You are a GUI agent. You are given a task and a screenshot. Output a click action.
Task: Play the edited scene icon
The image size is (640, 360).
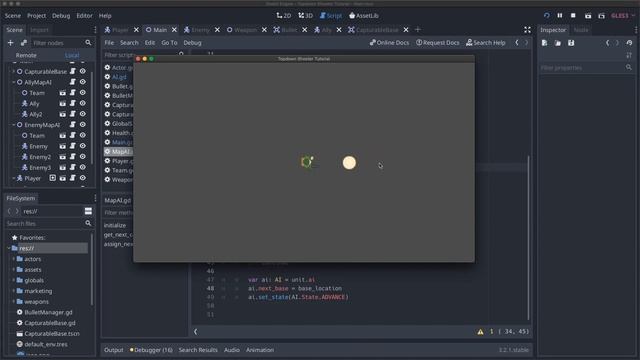pos(588,16)
